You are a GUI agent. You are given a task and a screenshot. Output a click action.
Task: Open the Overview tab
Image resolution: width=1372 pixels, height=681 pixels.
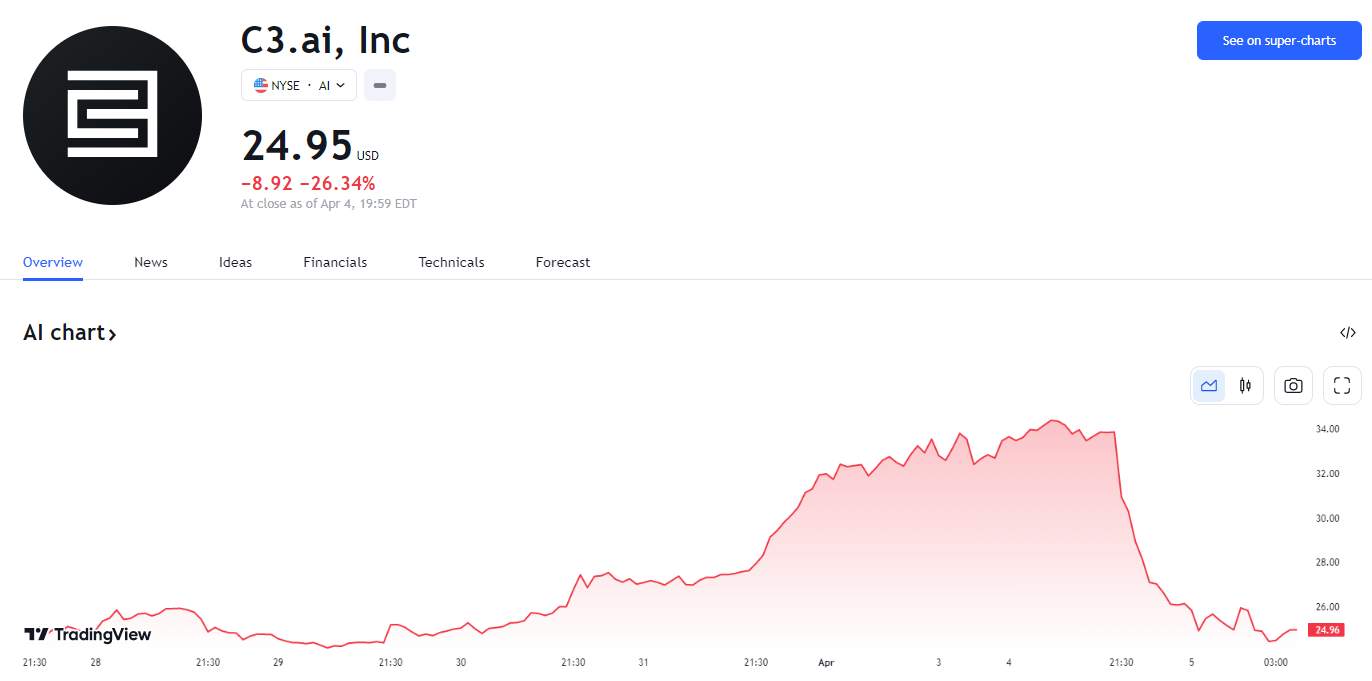53,262
